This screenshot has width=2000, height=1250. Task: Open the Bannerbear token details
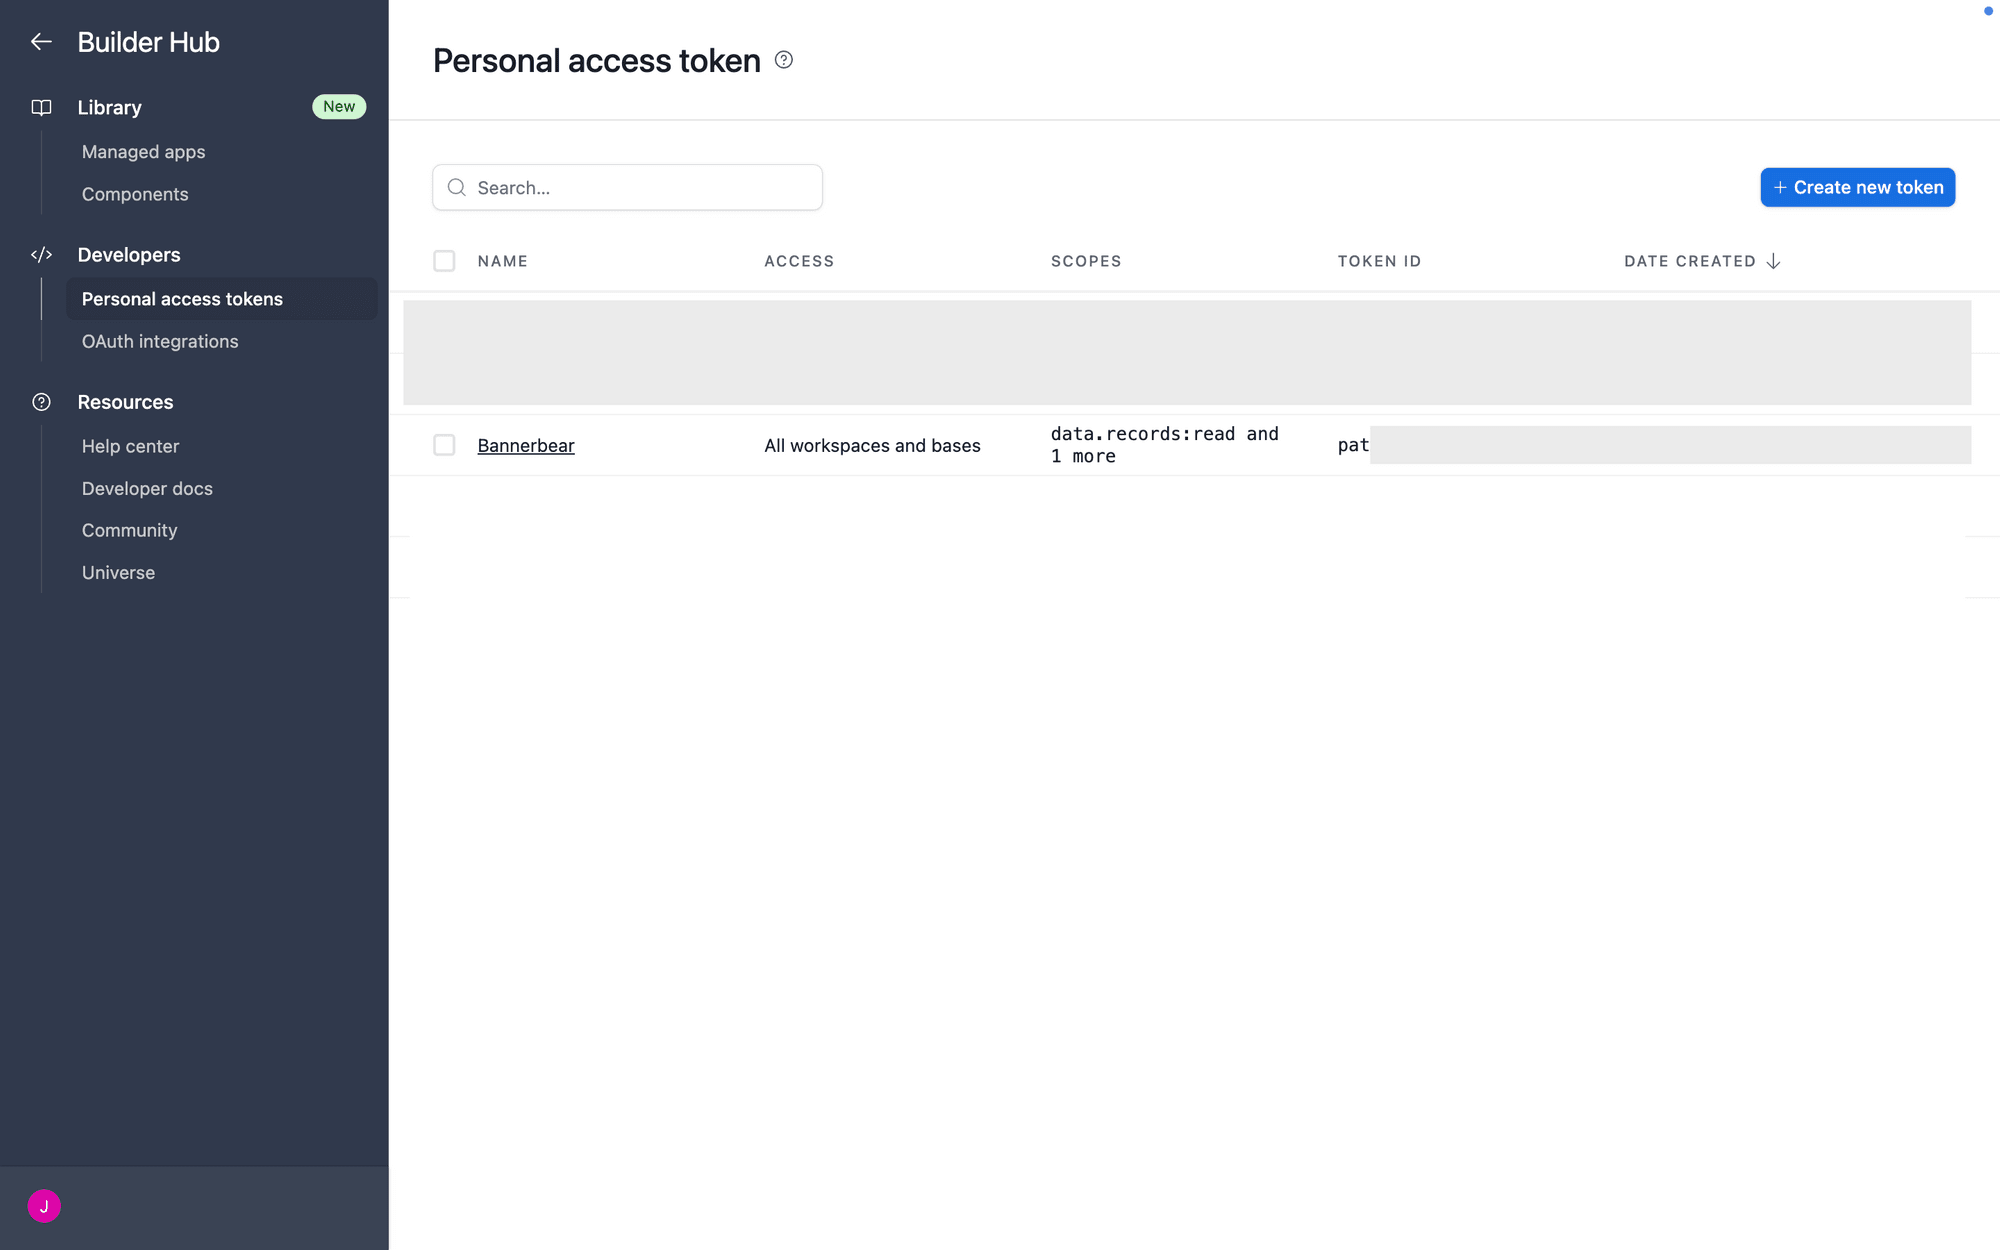(x=526, y=445)
